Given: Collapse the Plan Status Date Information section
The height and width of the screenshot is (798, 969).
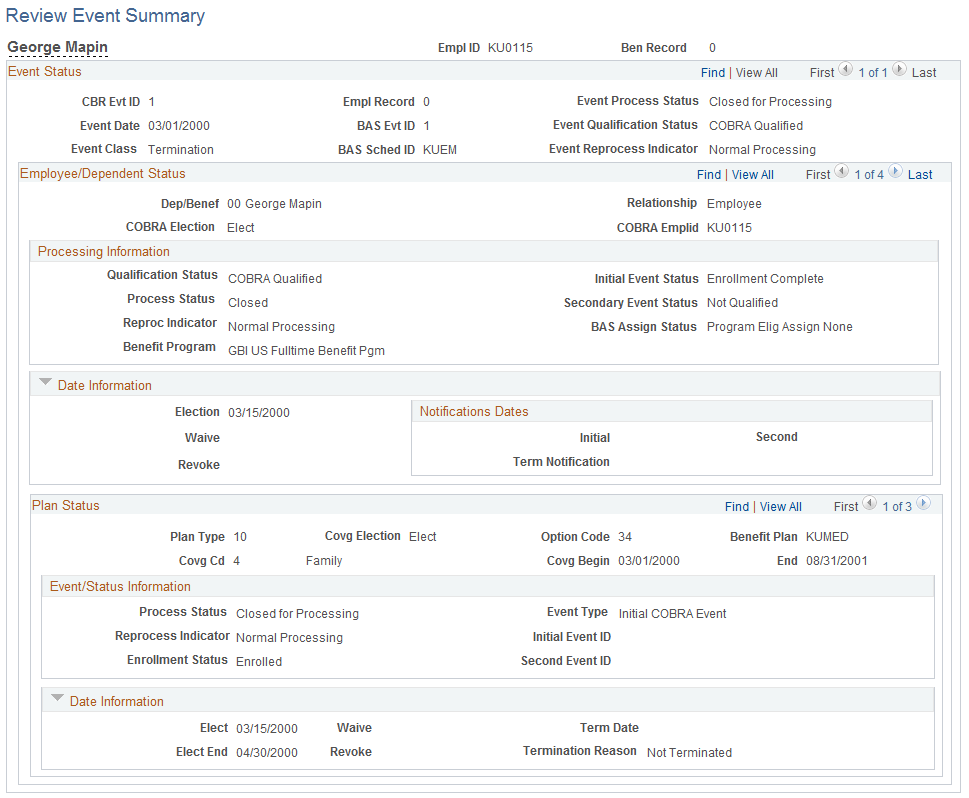Looking at the screenshot, I should (x=57, y=698).
